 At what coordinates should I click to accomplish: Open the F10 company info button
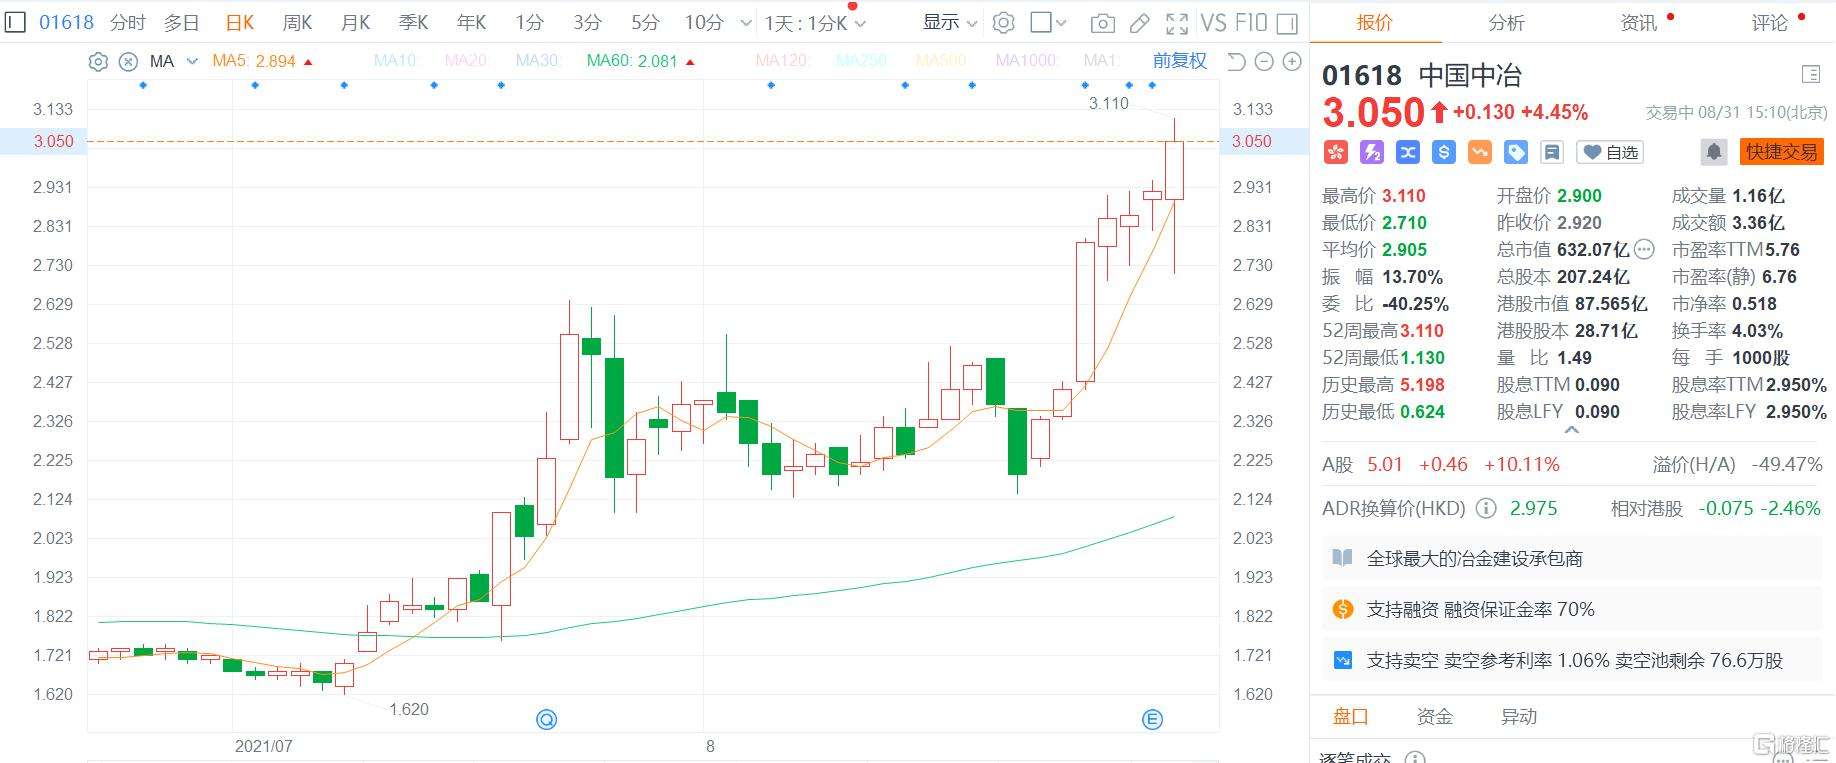[1251, 22]
